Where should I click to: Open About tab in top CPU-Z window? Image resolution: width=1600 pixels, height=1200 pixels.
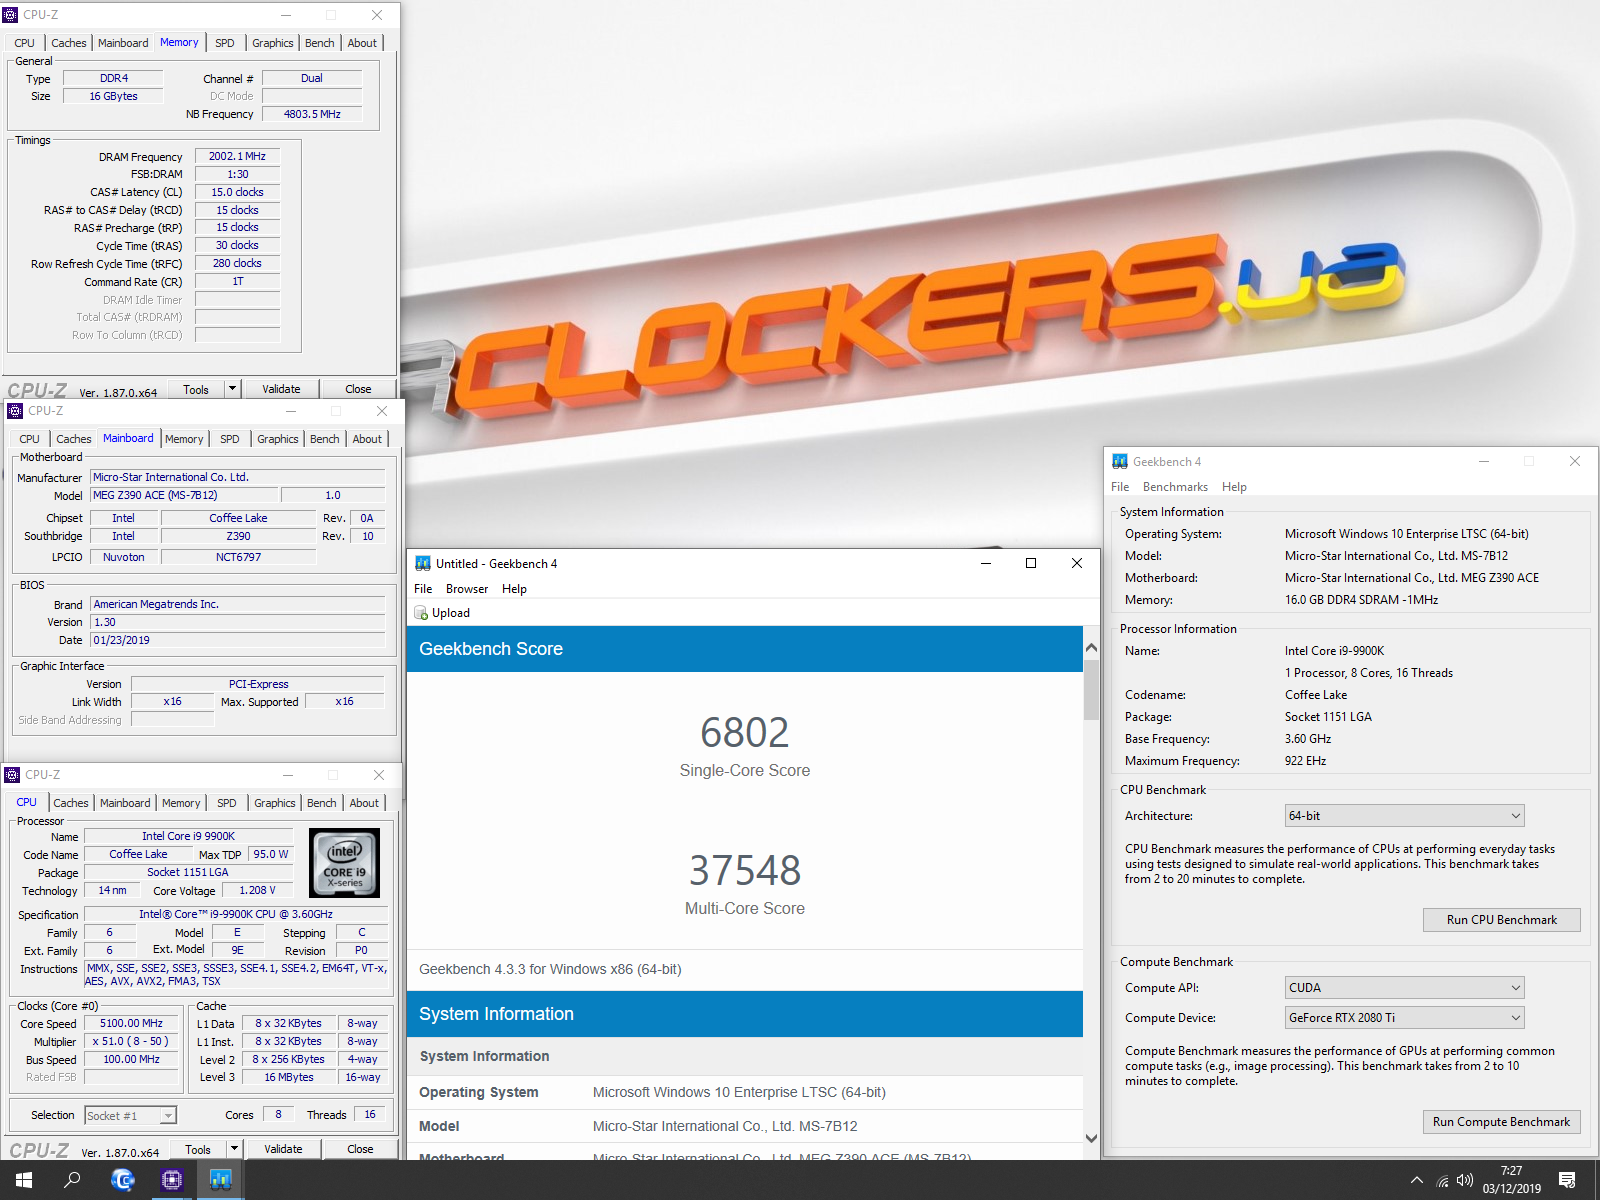(x=362, y=43)
